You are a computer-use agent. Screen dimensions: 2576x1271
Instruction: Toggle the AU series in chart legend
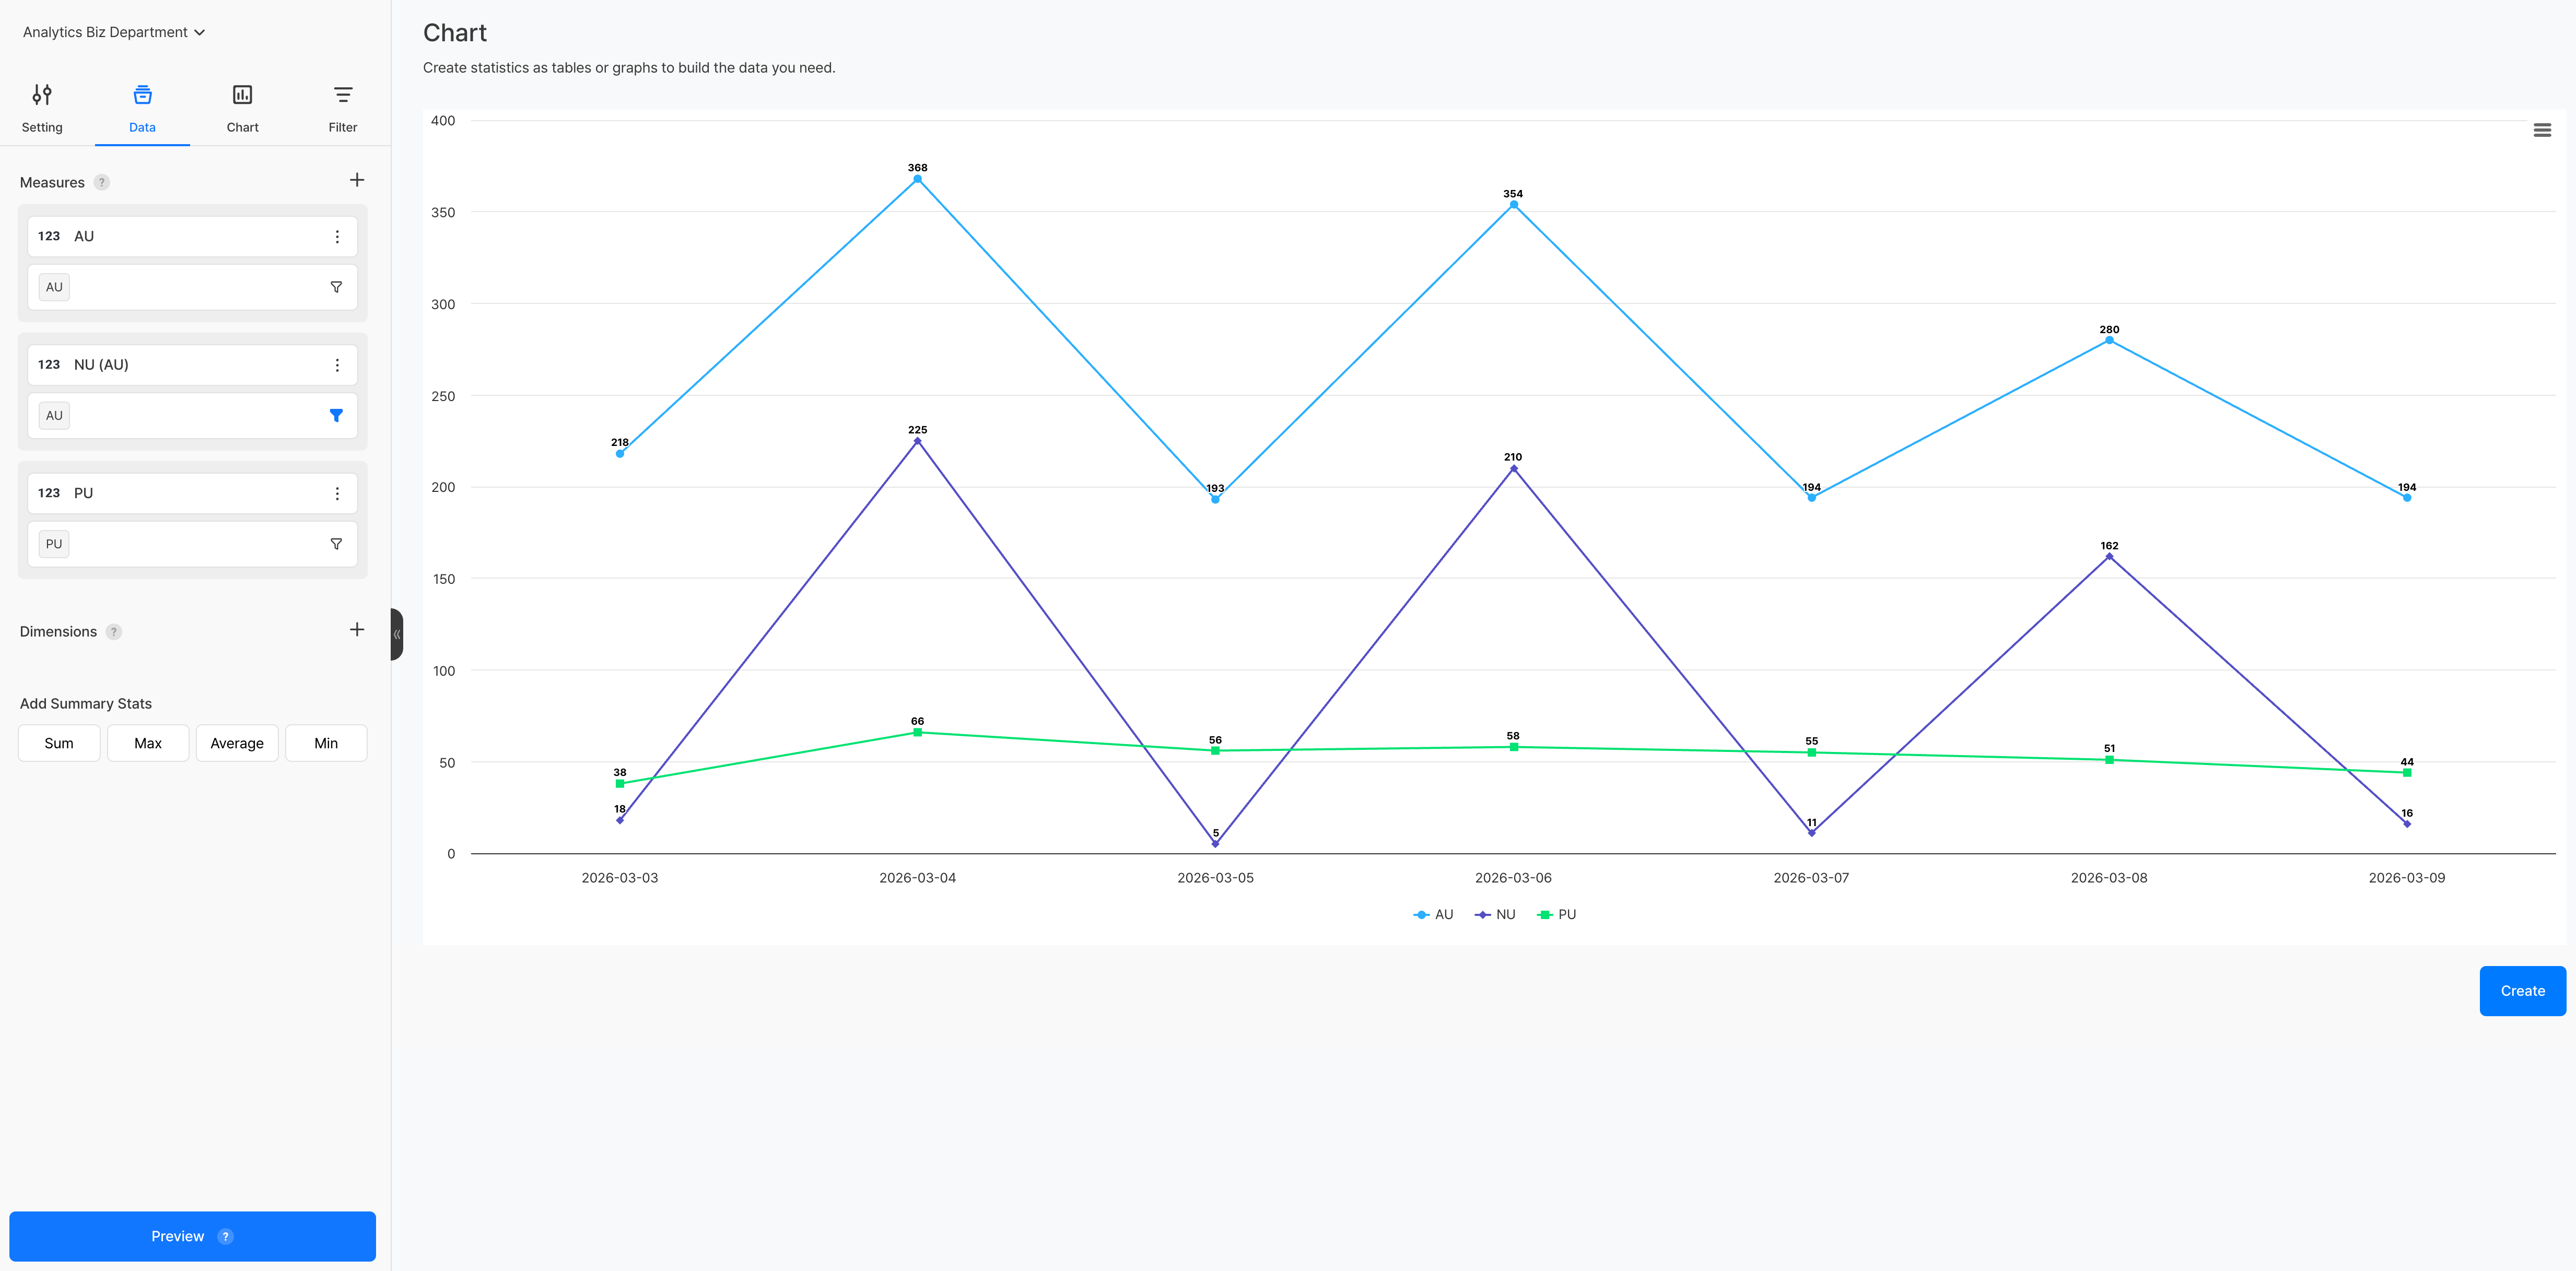coord(1434,915)
